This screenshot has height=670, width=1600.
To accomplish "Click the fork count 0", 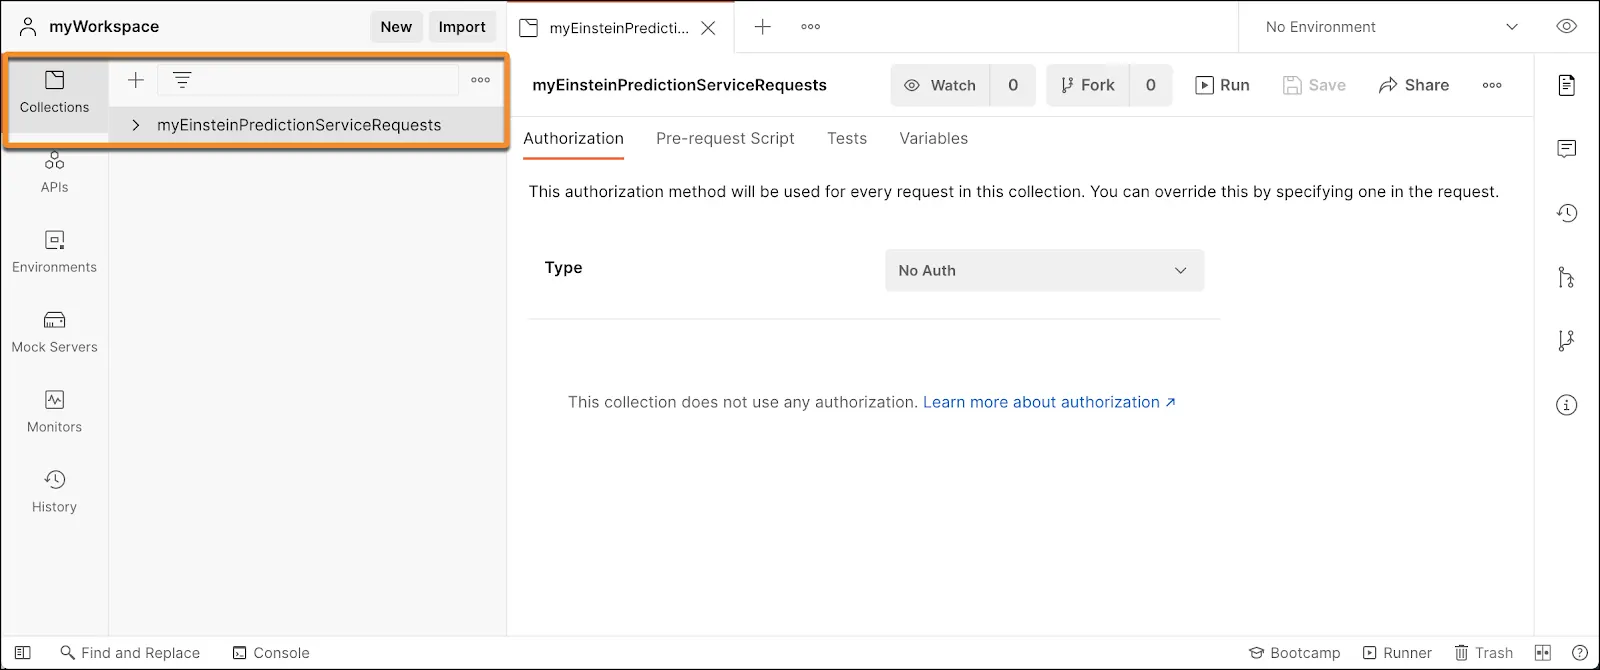I will tap(1151, 85).
